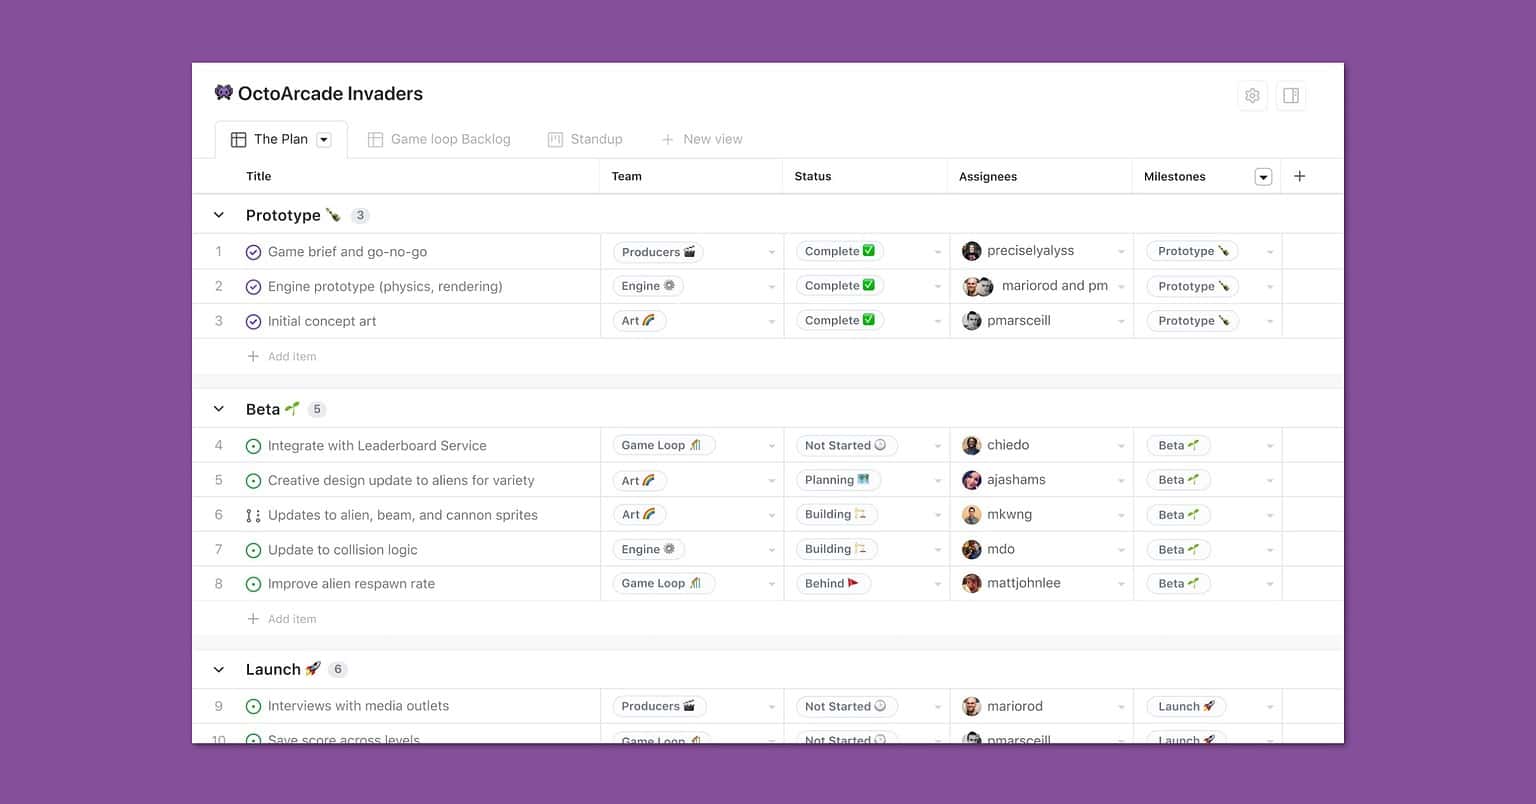Open Status dropdown for Creative design update row

937,481
